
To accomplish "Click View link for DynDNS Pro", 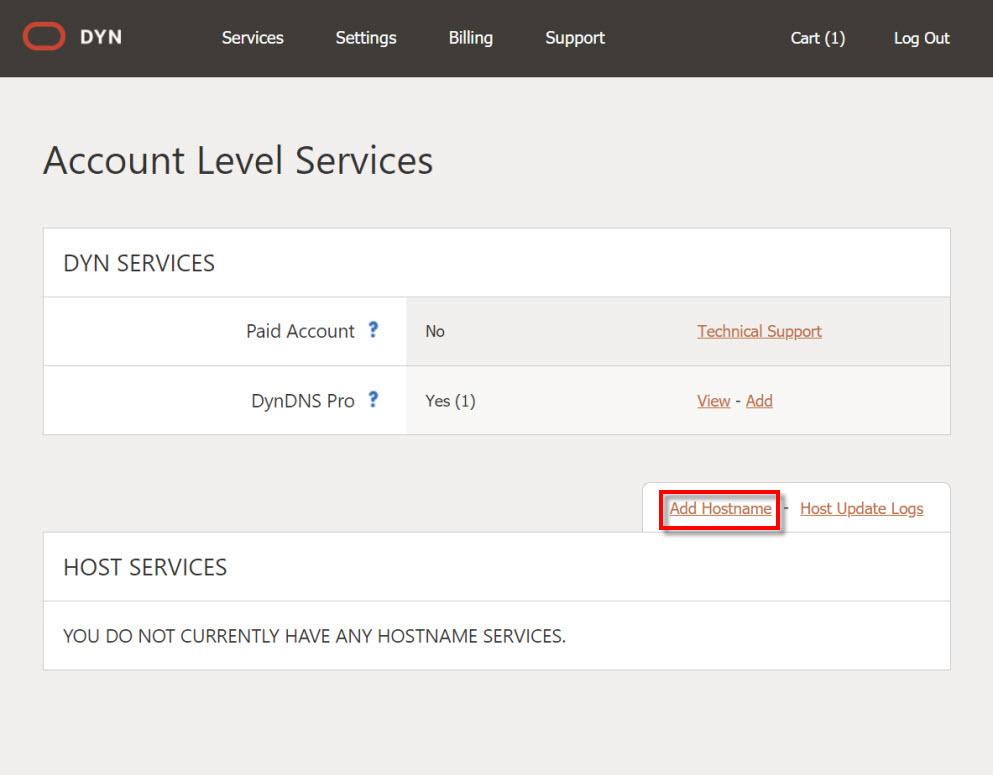I will (713, 401).
